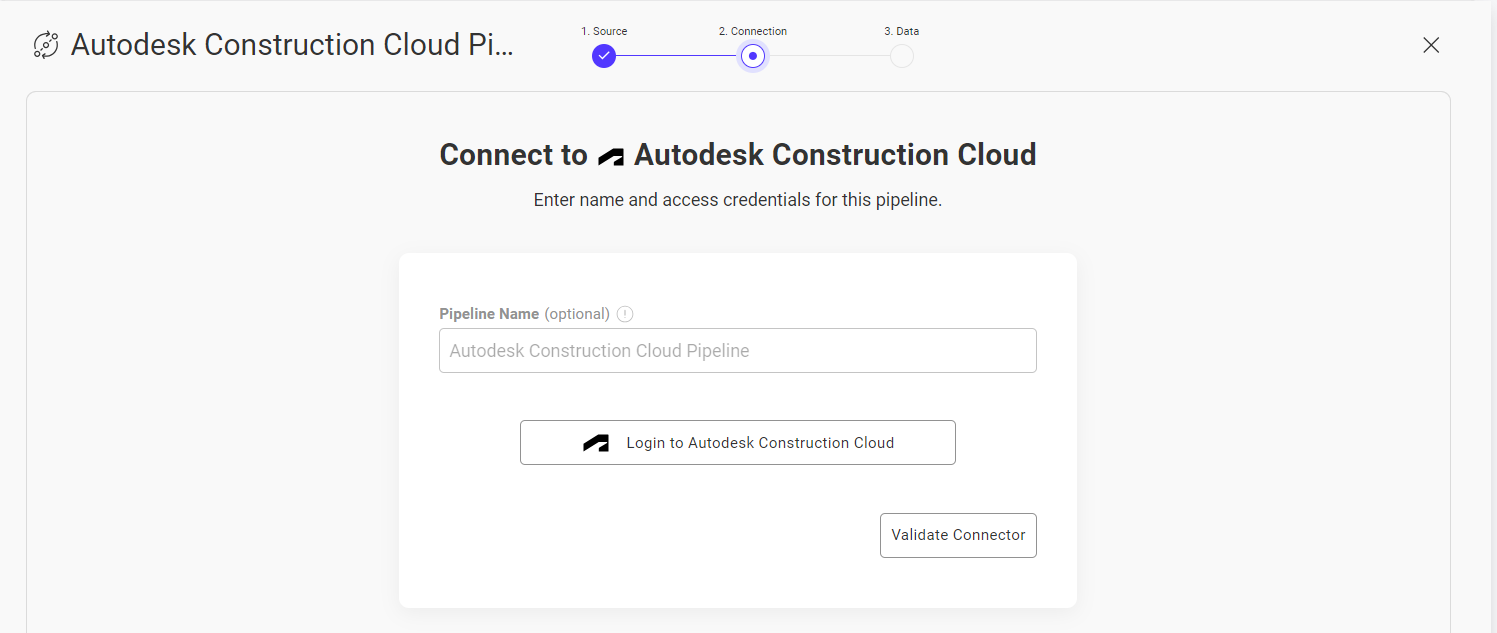The width and height of the screenshot is (1497, 633).
Task: Go to the "1. Source" step label
Action: click(604, 31)
